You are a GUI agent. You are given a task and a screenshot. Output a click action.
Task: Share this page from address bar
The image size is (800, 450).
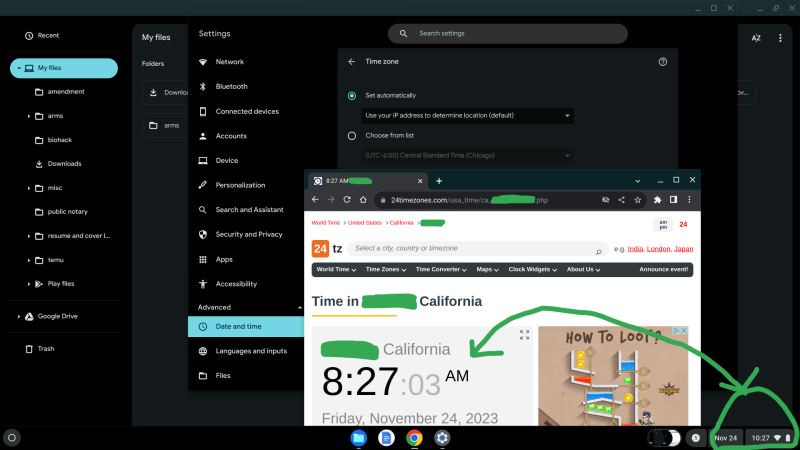click(621, 200)
